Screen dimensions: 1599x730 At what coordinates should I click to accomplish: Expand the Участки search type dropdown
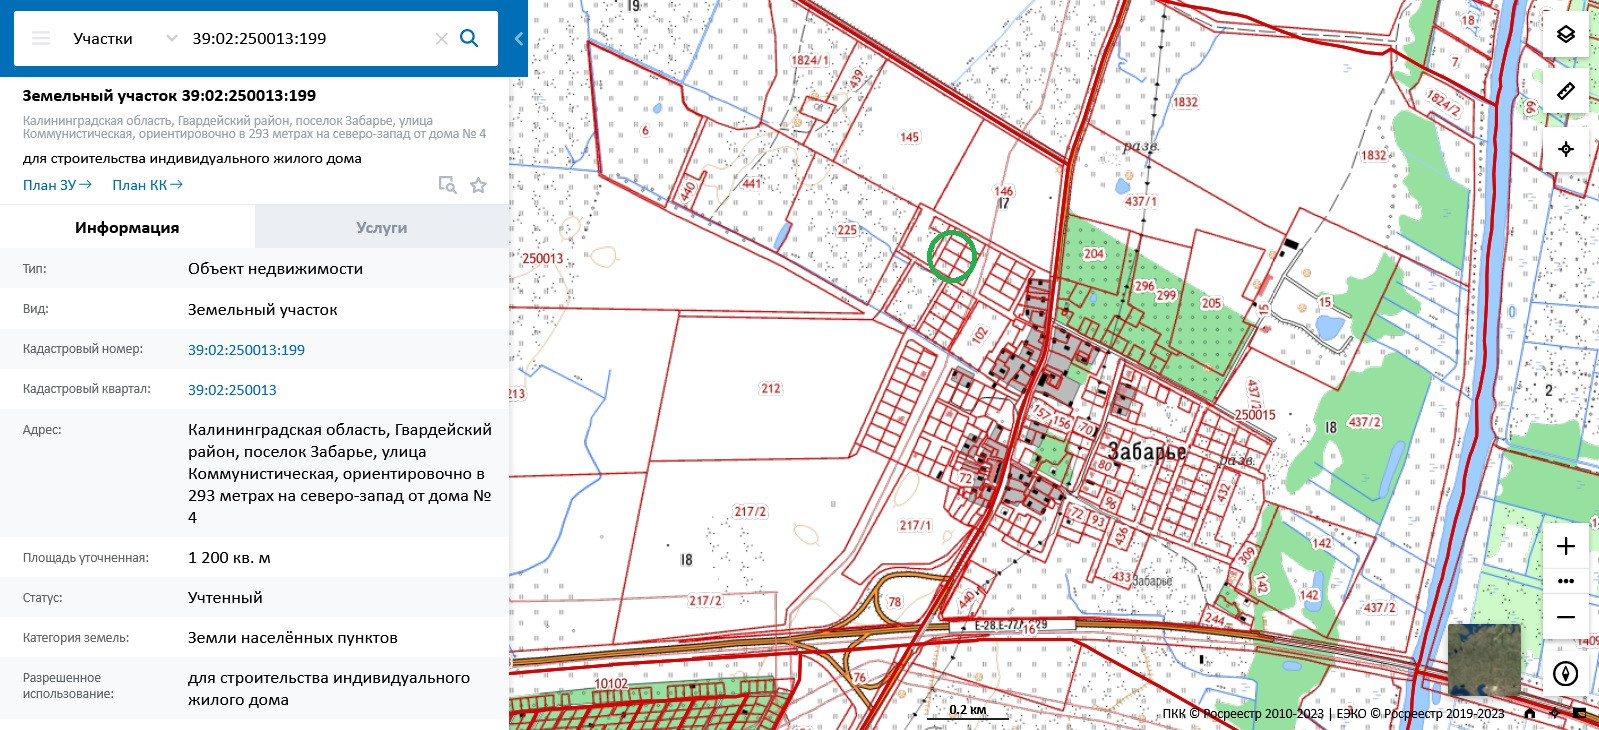[171, 38]
